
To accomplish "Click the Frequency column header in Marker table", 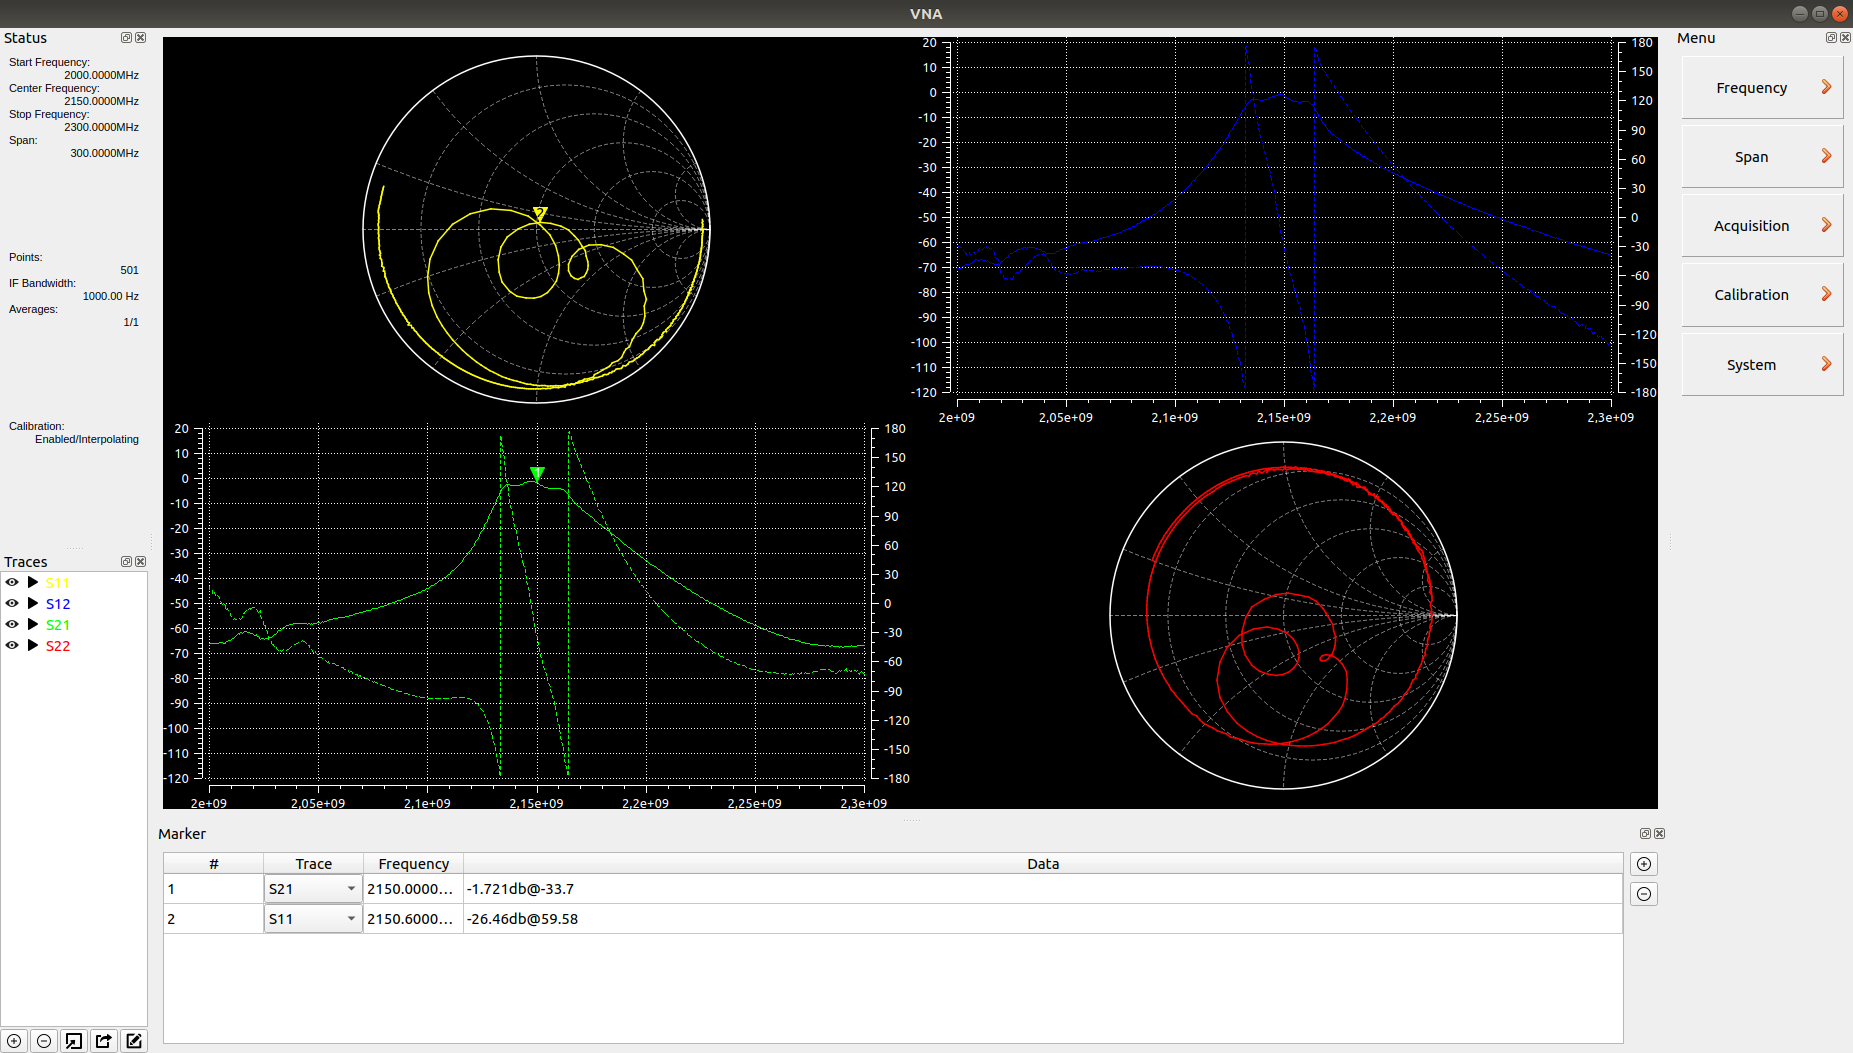I will (x=413, y=864).
